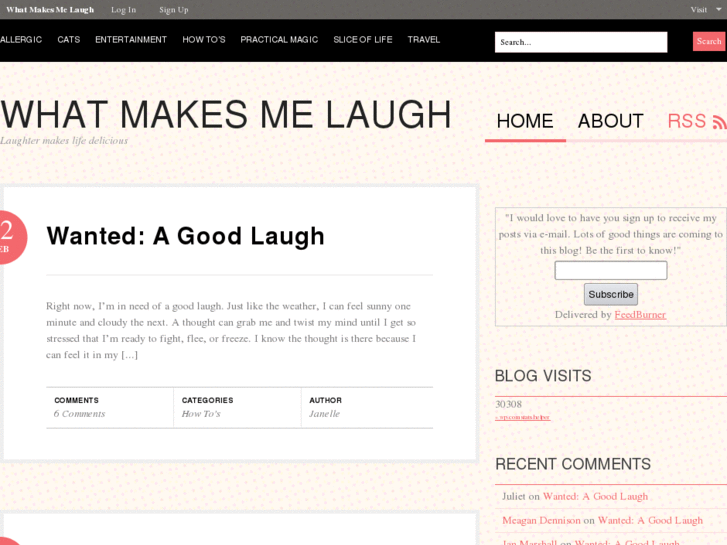The image size is (727, 545).
Task: Select Slice of Life menu item
Action: (363, 40)
